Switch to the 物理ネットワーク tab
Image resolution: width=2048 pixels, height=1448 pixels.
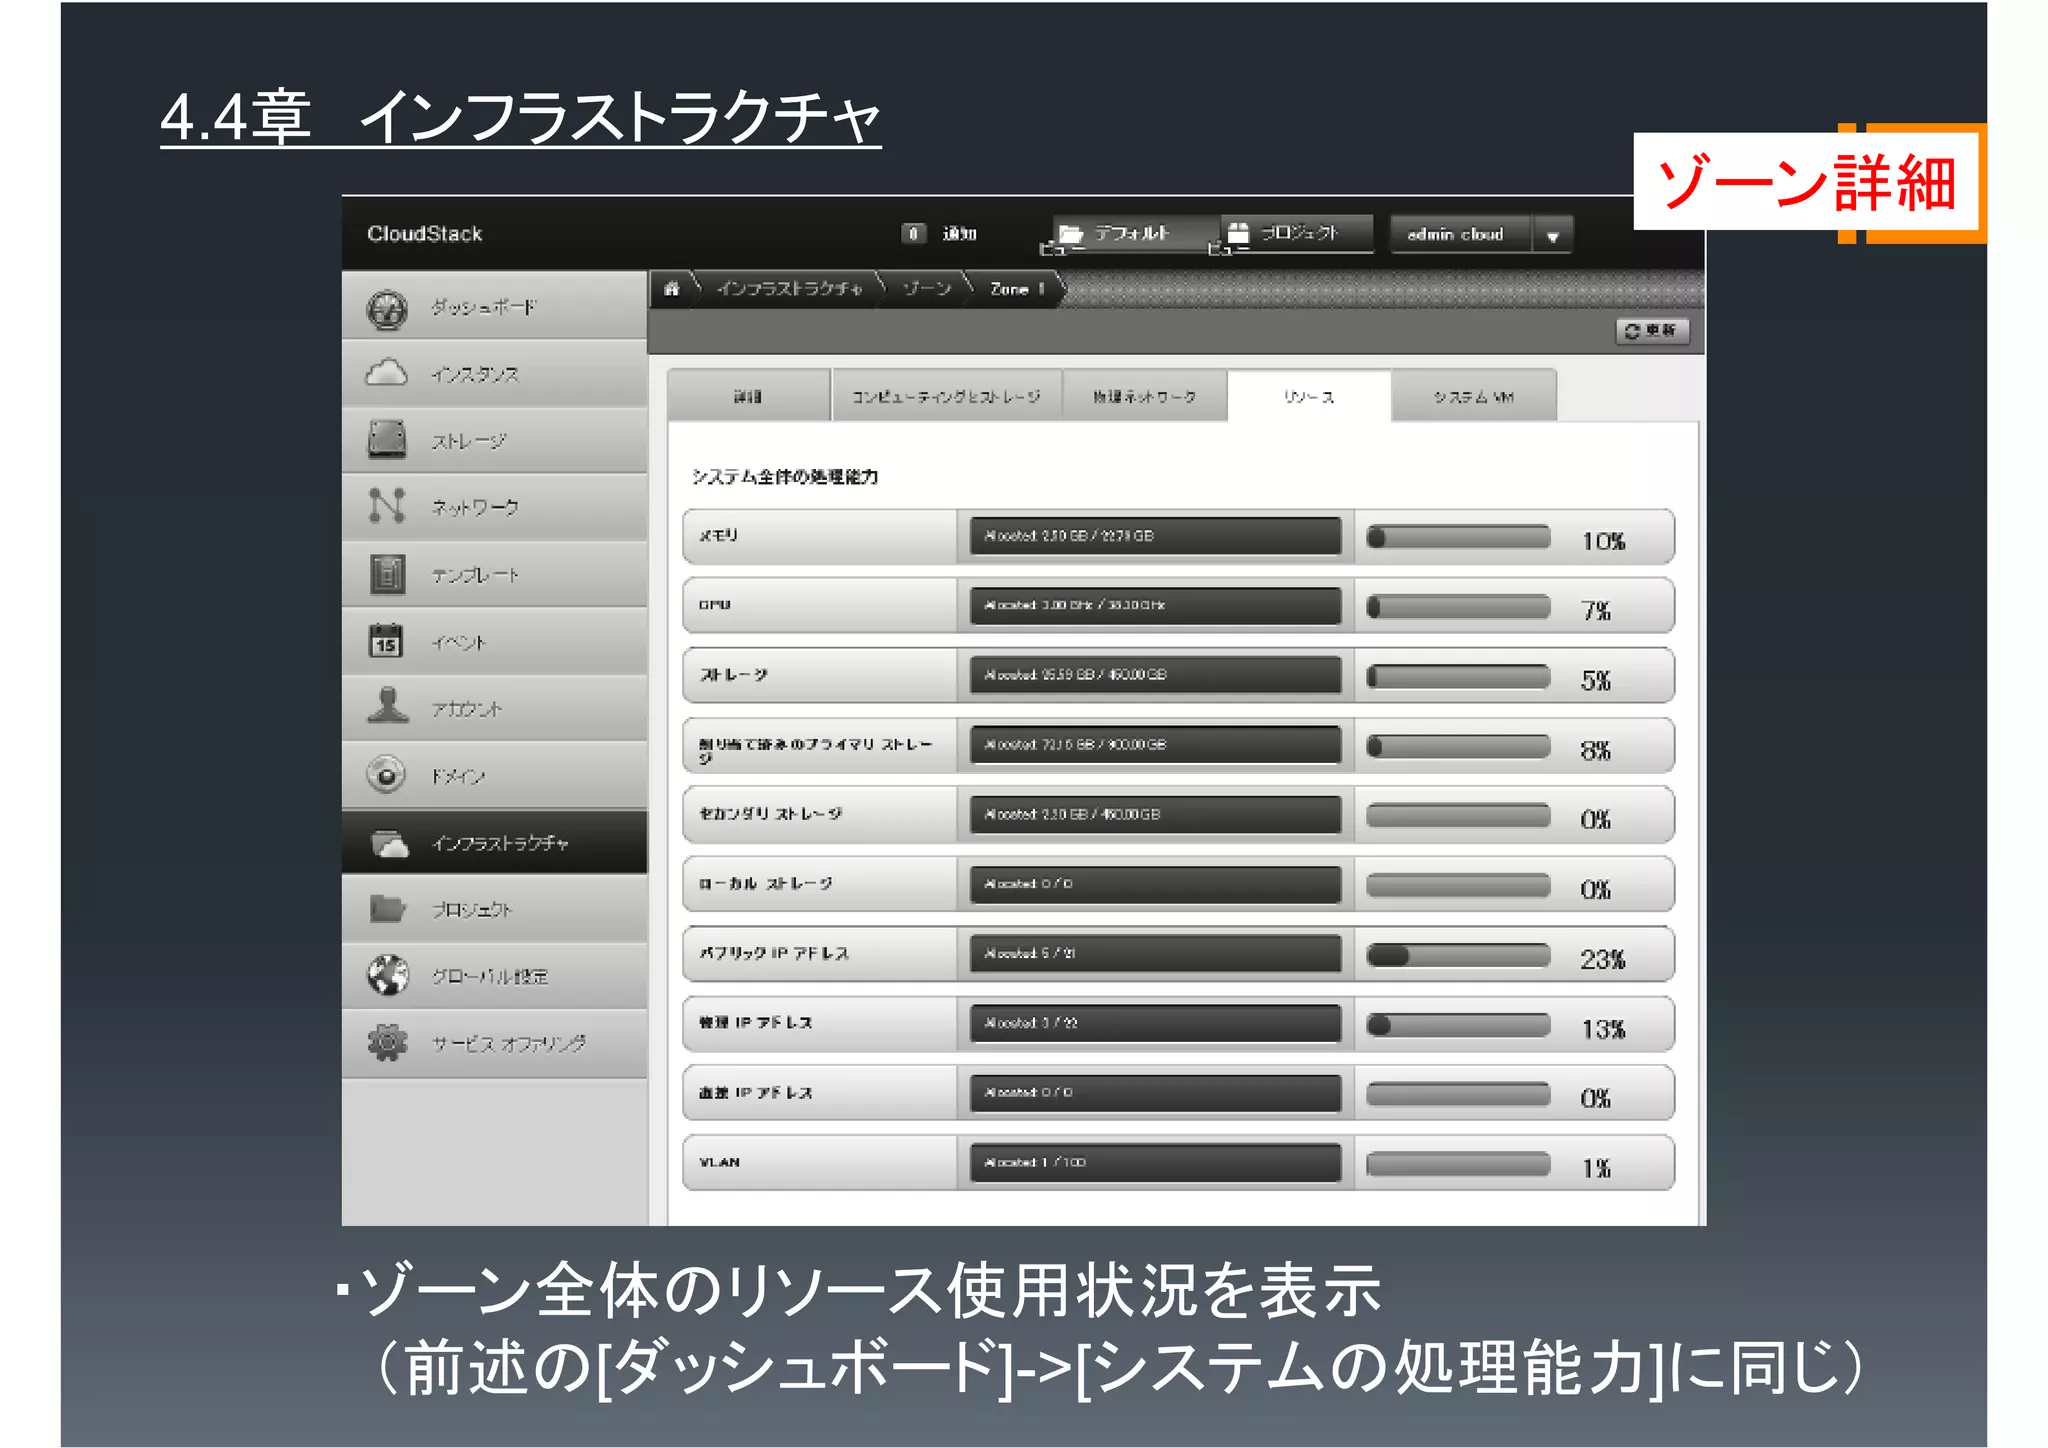[x=1144, y=396]
